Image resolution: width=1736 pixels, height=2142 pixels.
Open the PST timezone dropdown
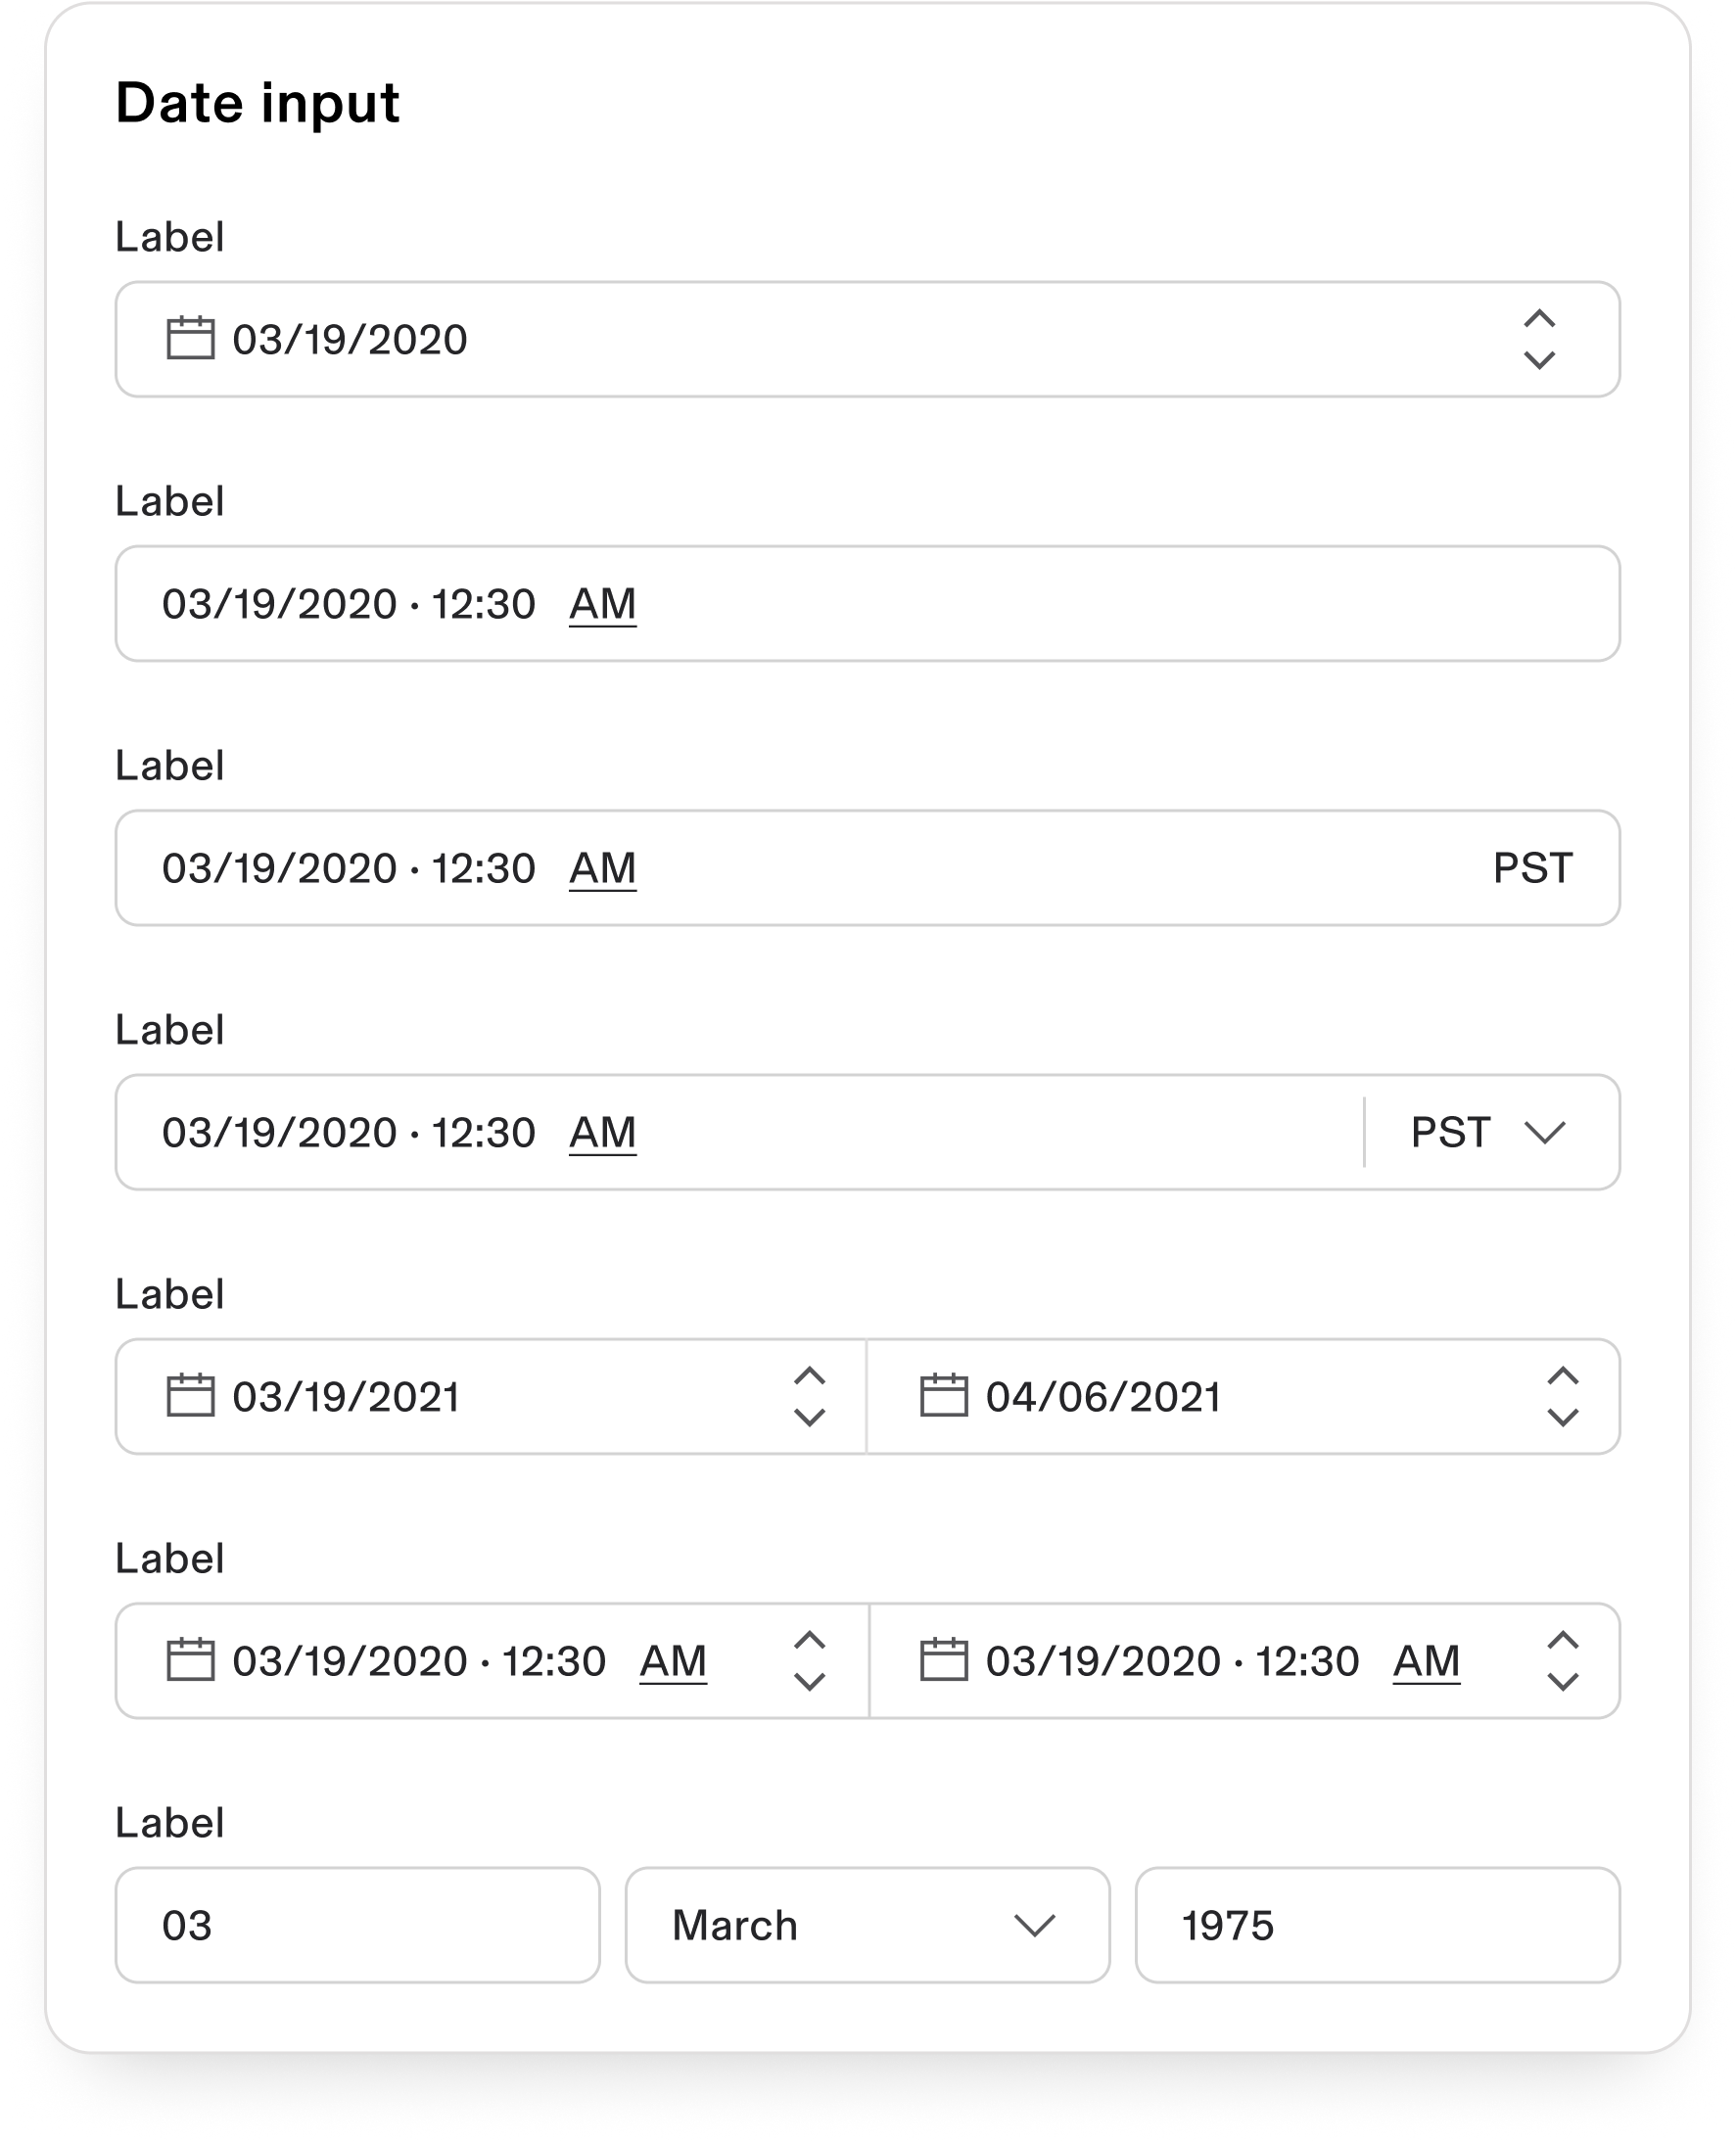(x=1491, y=1132)
